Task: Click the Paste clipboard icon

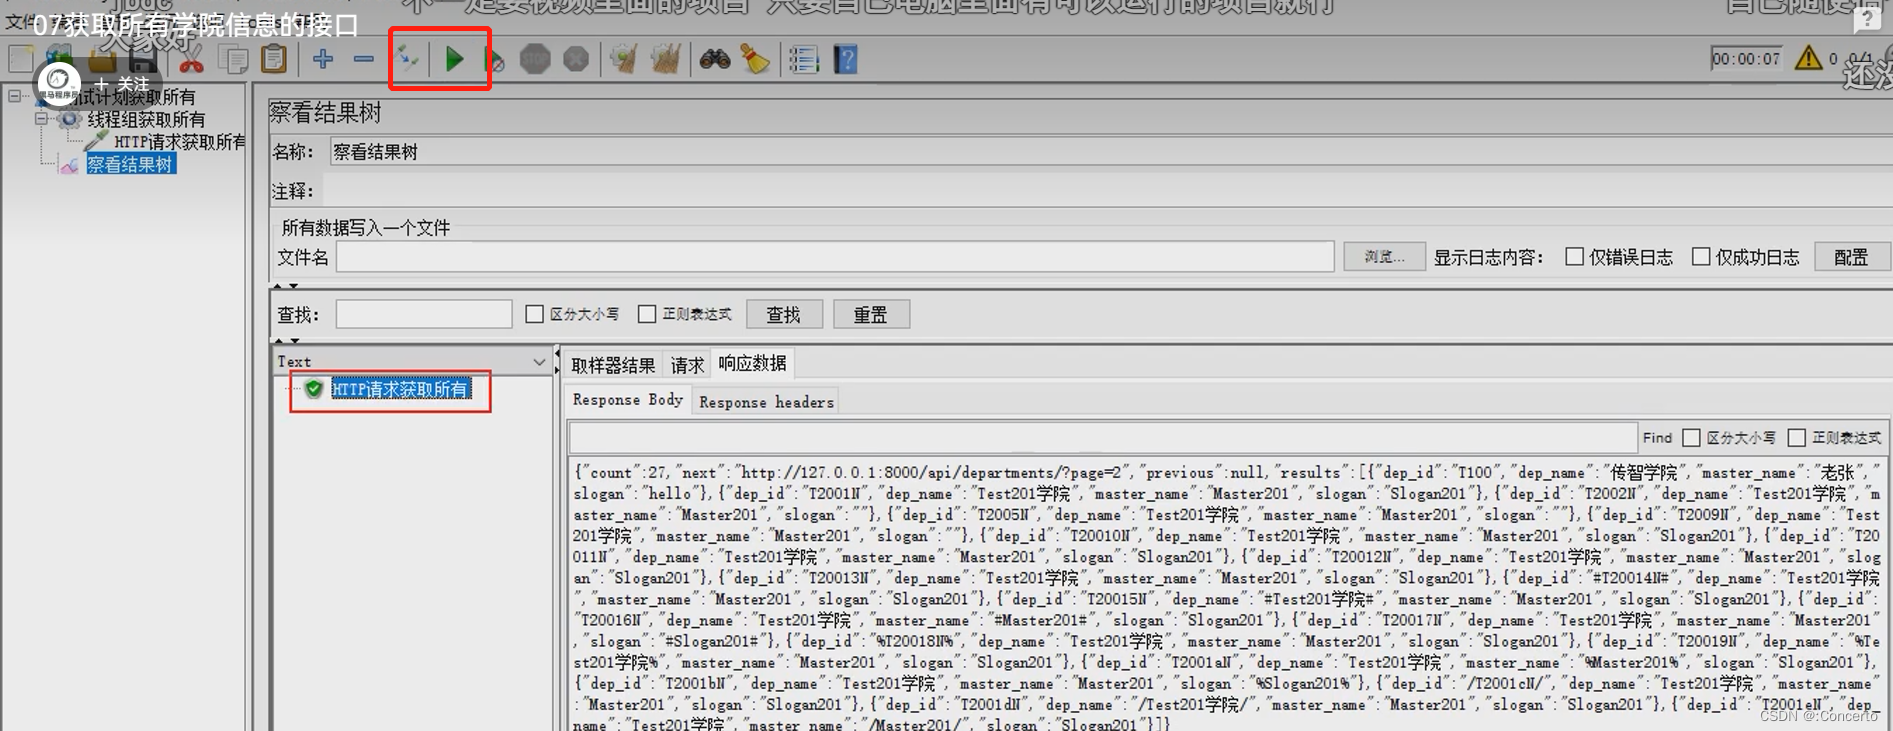Action: 273,59
